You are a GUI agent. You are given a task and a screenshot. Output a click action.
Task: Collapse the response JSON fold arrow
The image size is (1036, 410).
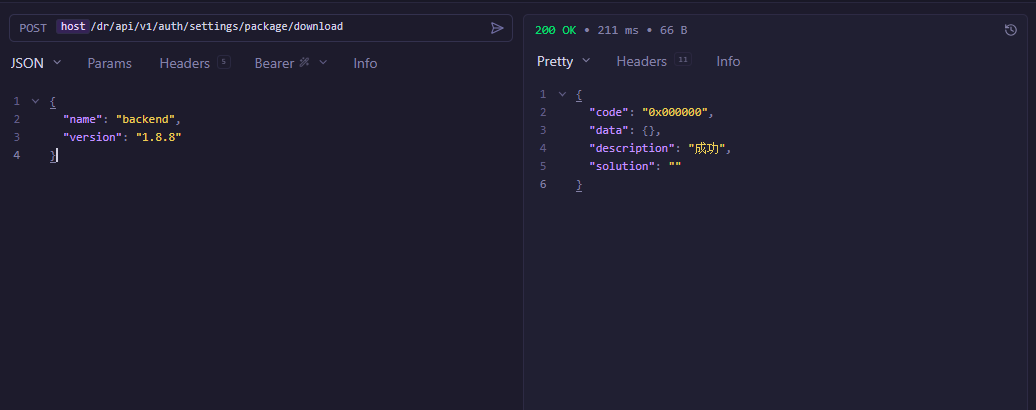562,94
